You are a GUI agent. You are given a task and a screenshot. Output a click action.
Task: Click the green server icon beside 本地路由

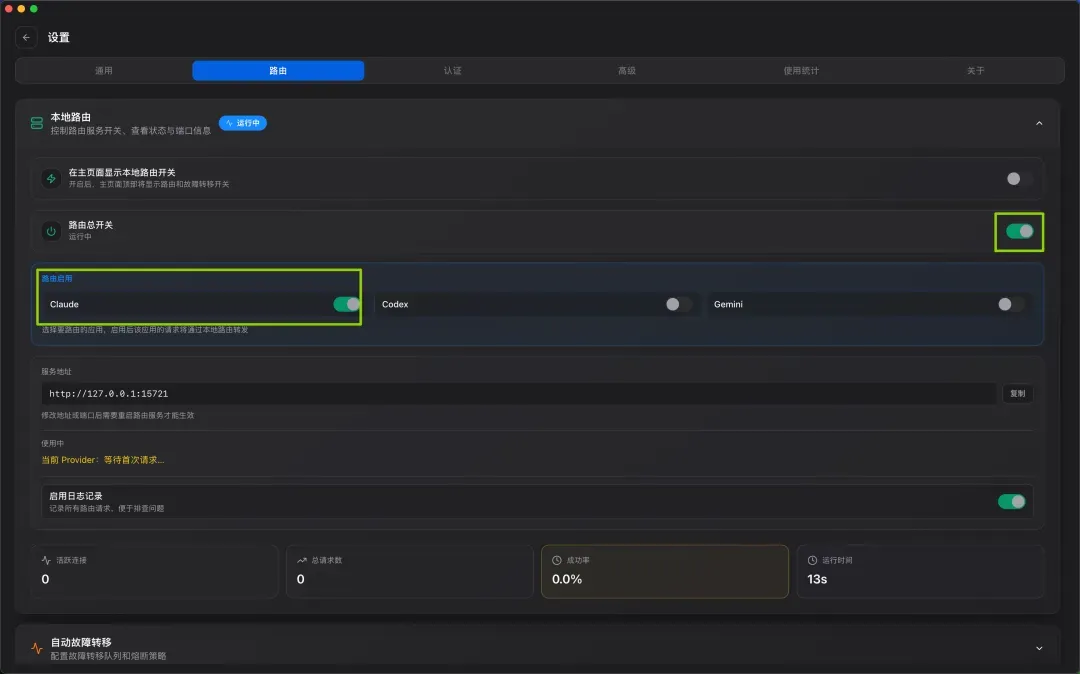37,123
